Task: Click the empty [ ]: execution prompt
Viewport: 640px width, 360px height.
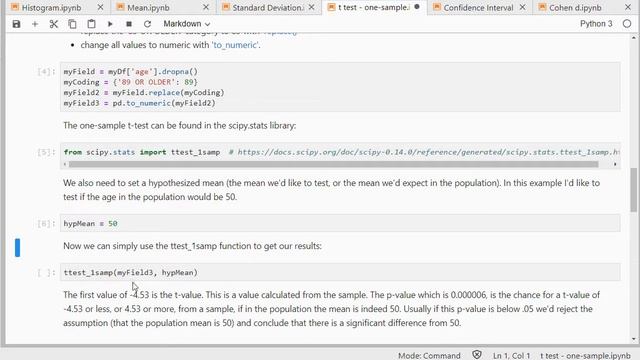Action: [x=46, y=273]
